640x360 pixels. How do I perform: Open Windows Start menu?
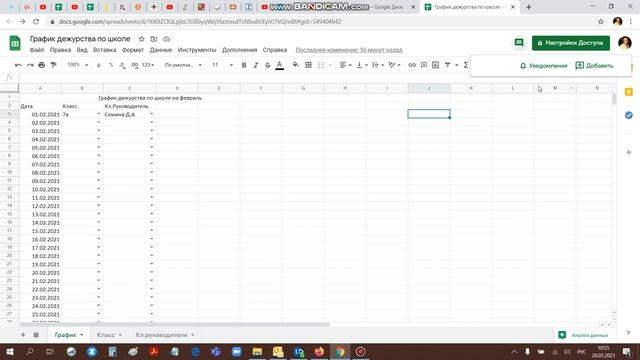click(9, 351)
